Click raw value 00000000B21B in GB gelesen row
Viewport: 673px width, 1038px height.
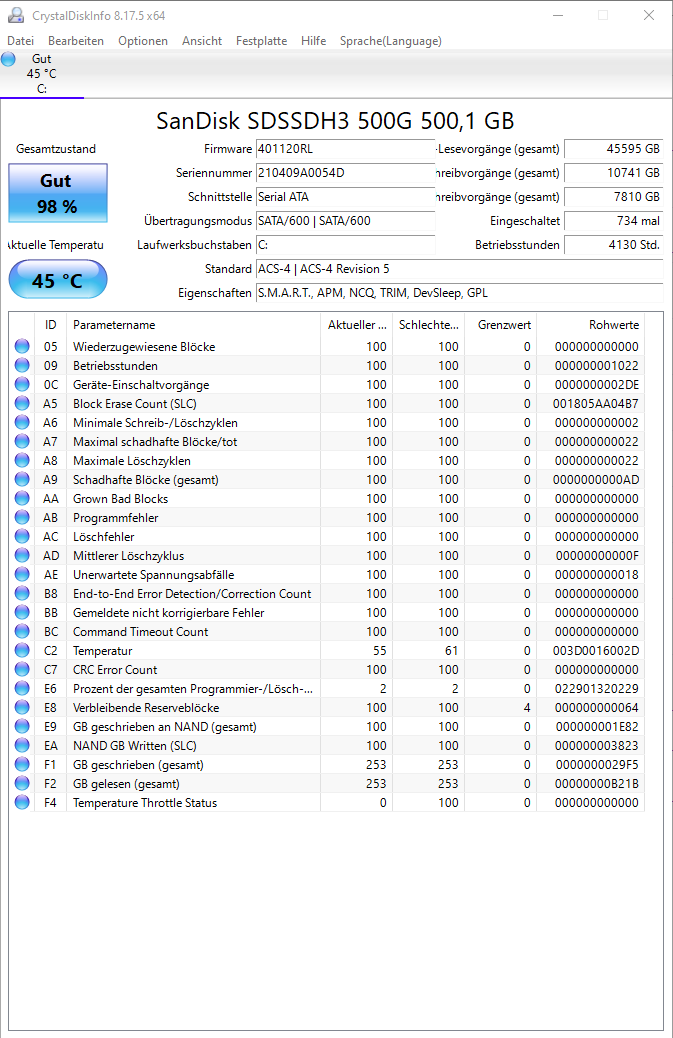click(x=596, y=784)
